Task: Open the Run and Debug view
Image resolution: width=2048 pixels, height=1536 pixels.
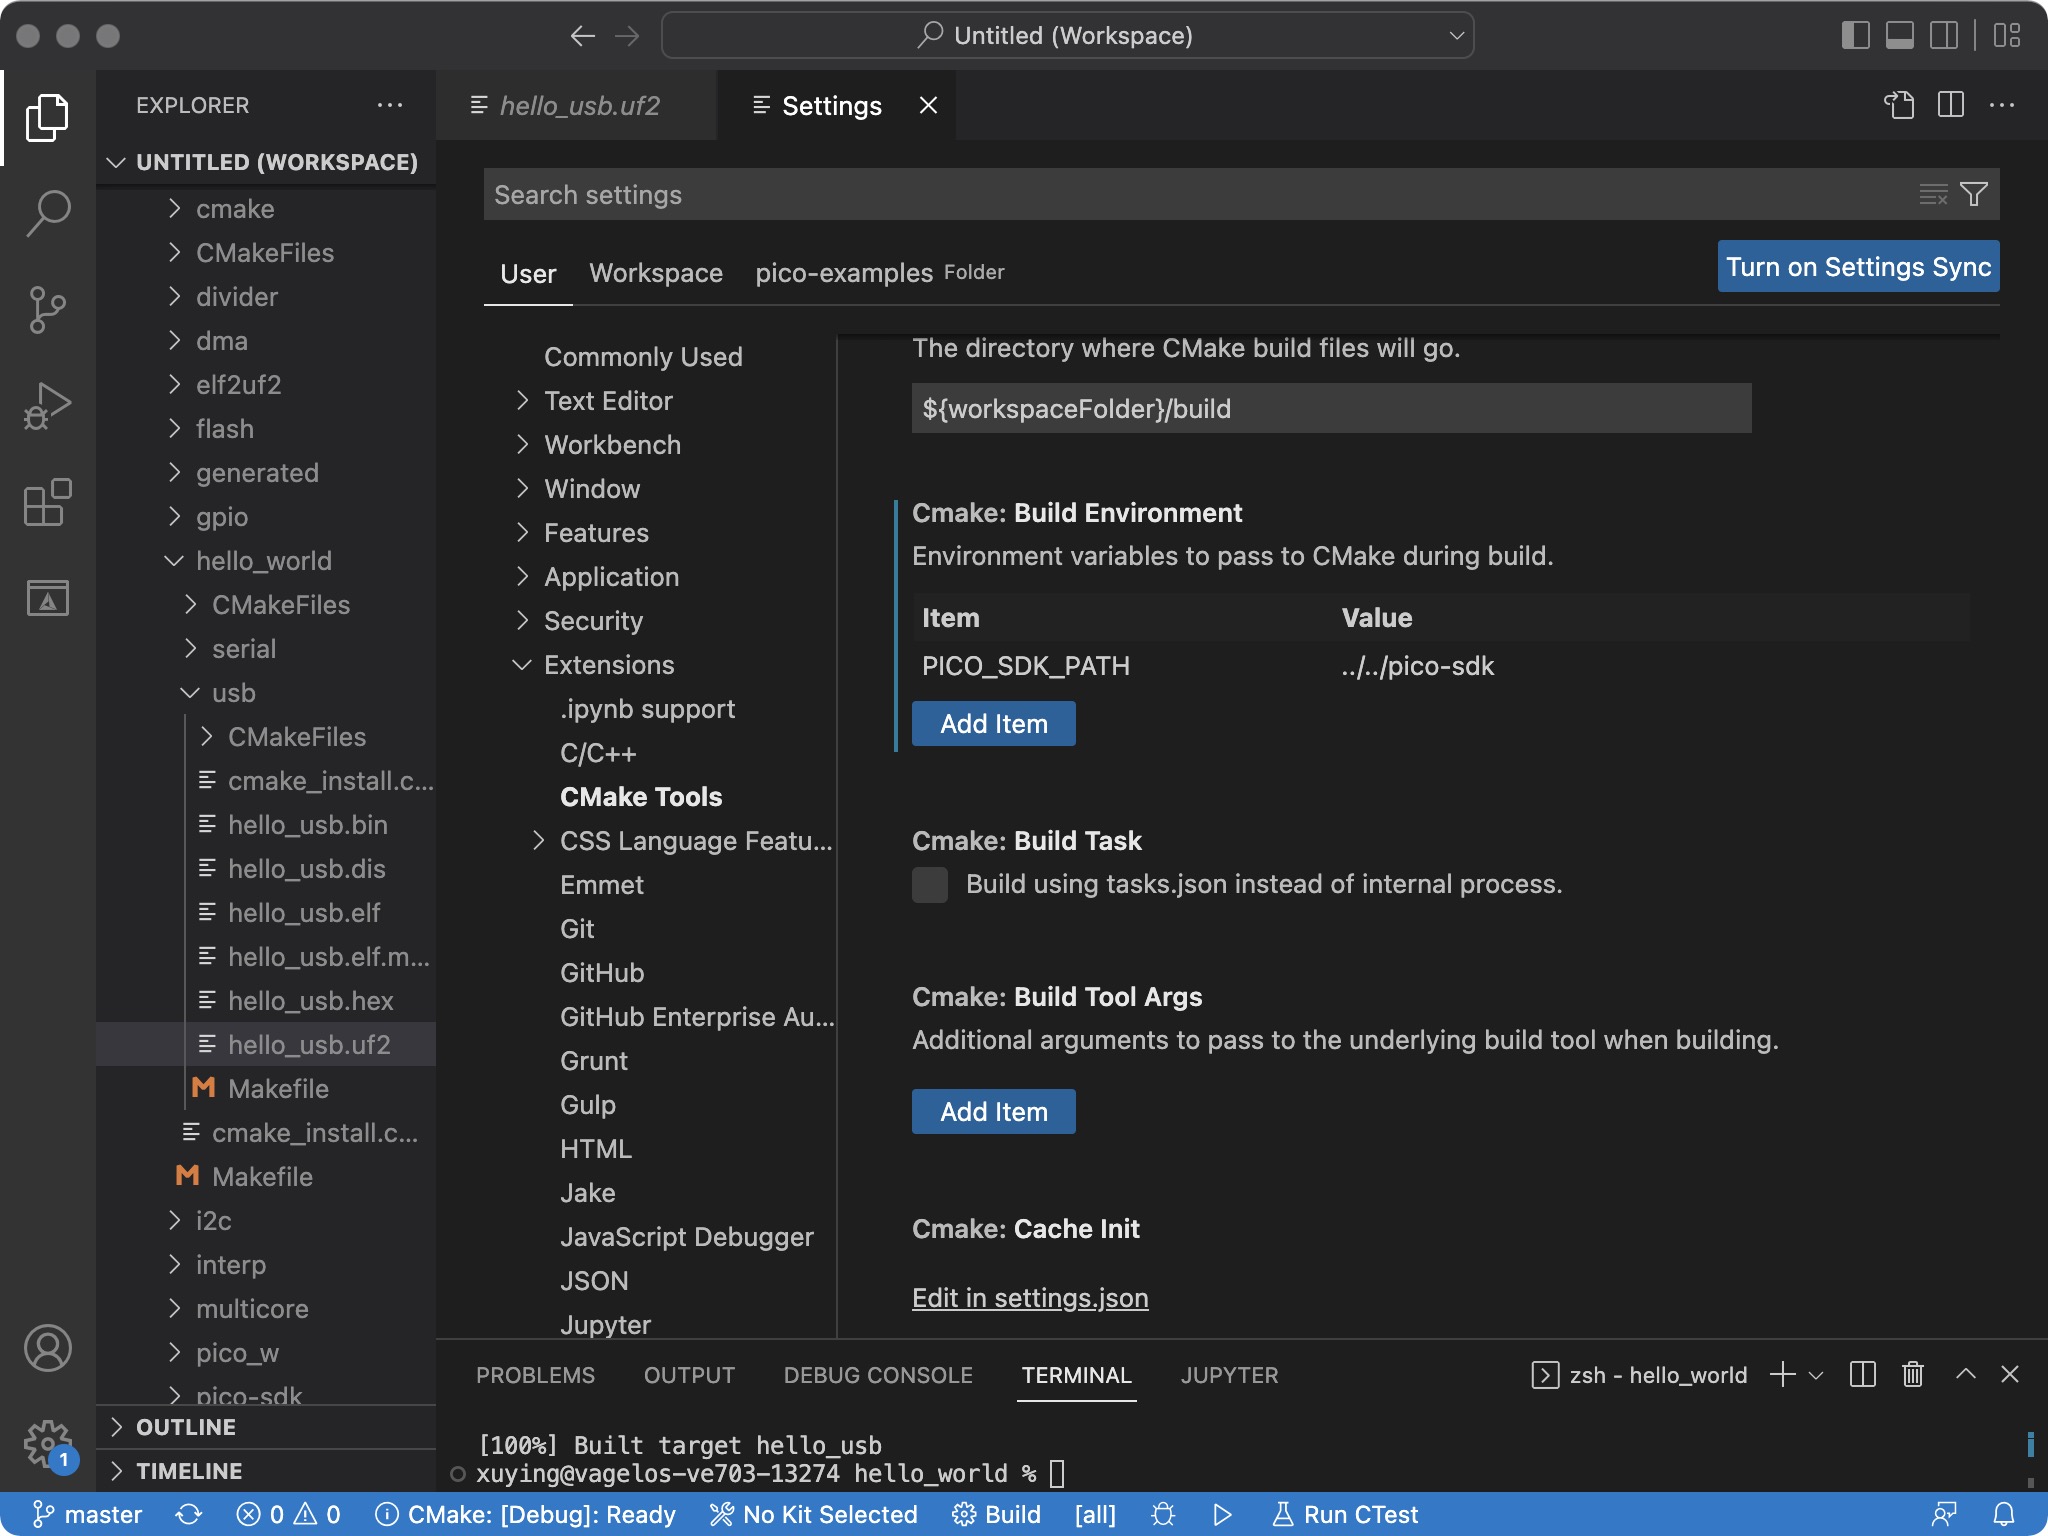Action: pos(47,405)
